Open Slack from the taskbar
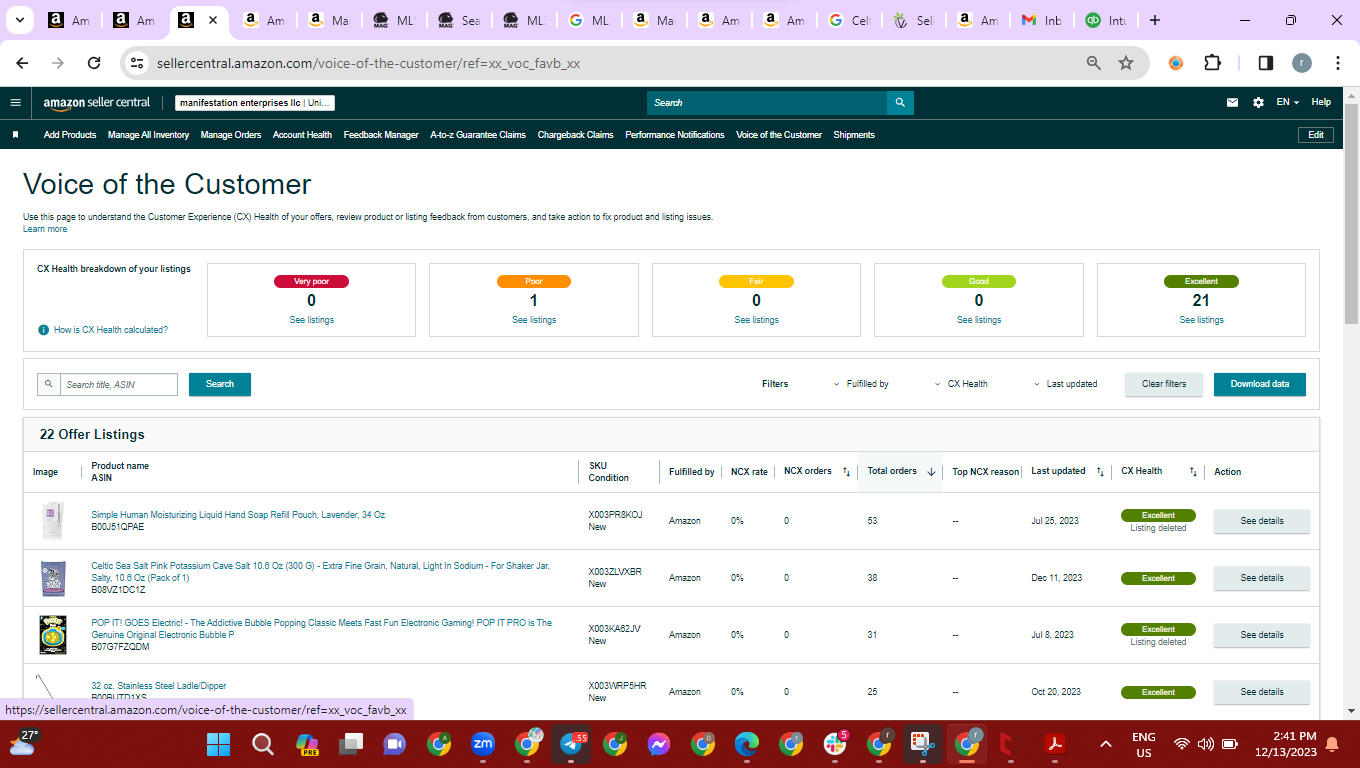 [x=835, y=744]
